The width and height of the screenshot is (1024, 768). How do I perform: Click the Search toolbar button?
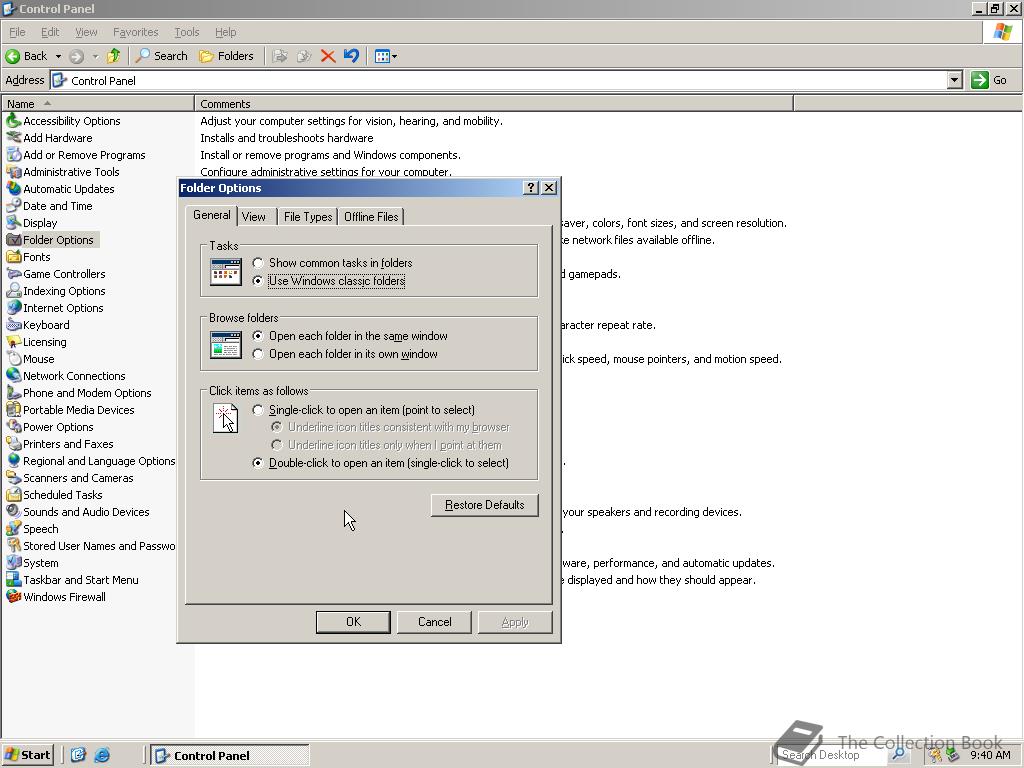(x=161, y=56)
